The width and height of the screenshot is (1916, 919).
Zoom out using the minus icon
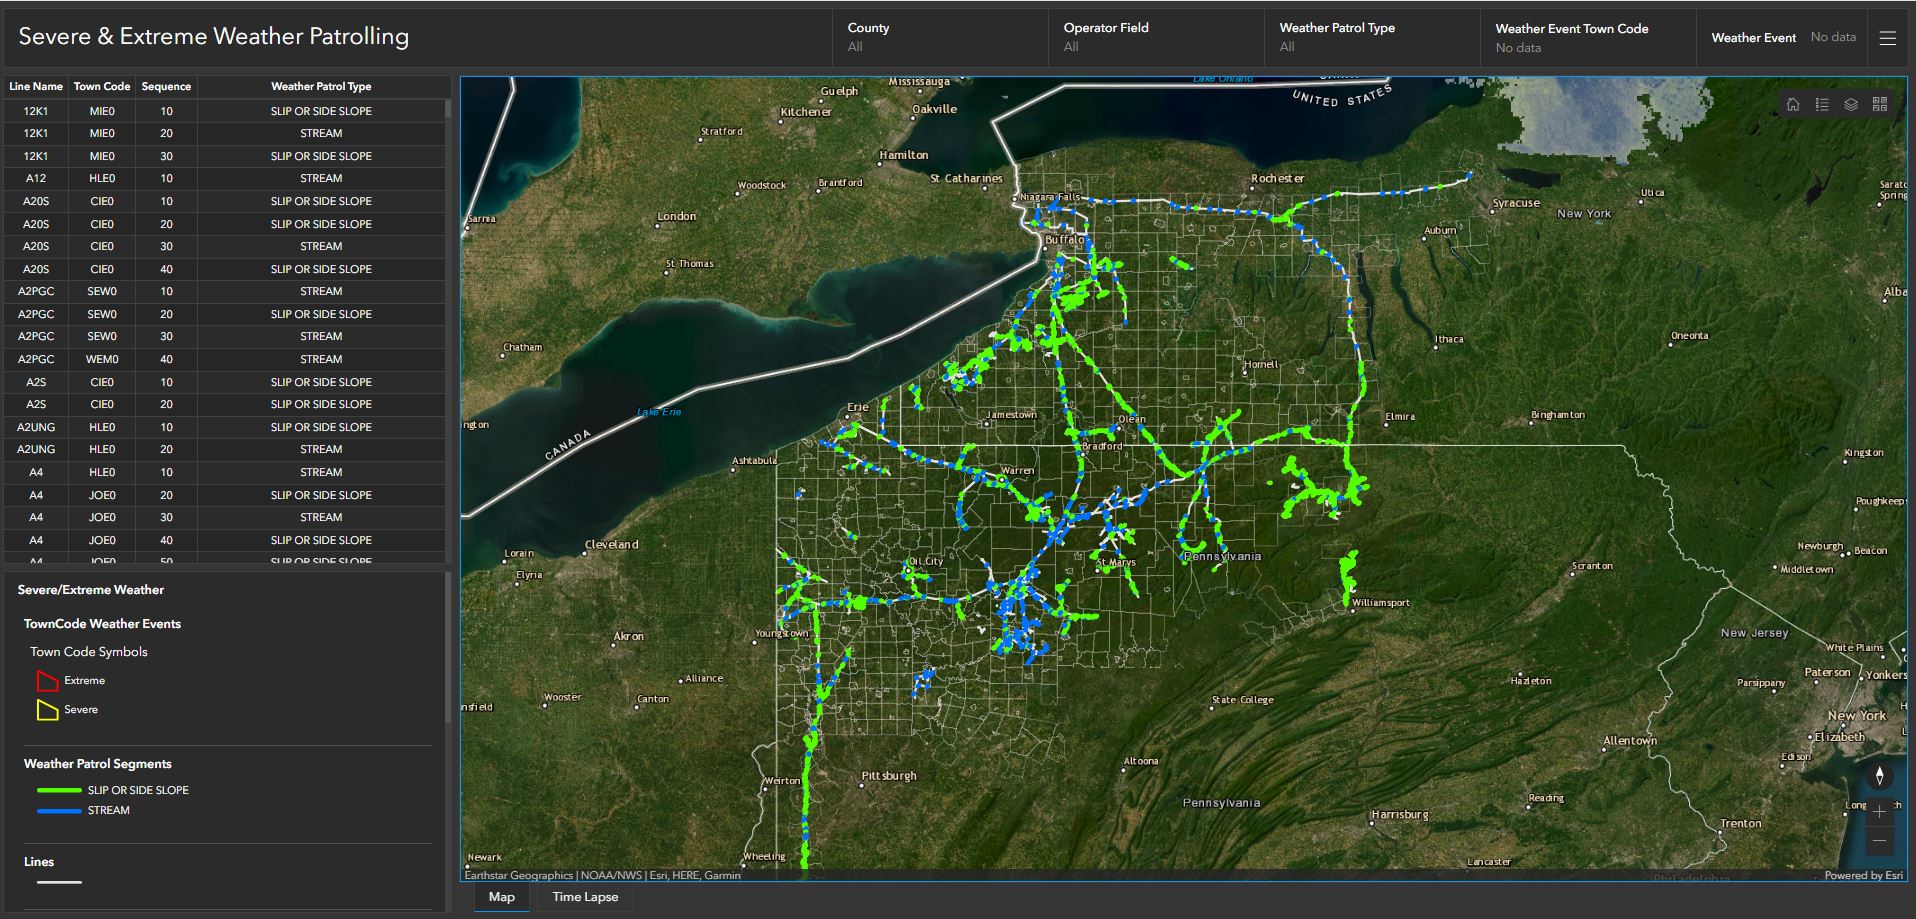point(1880,839)
